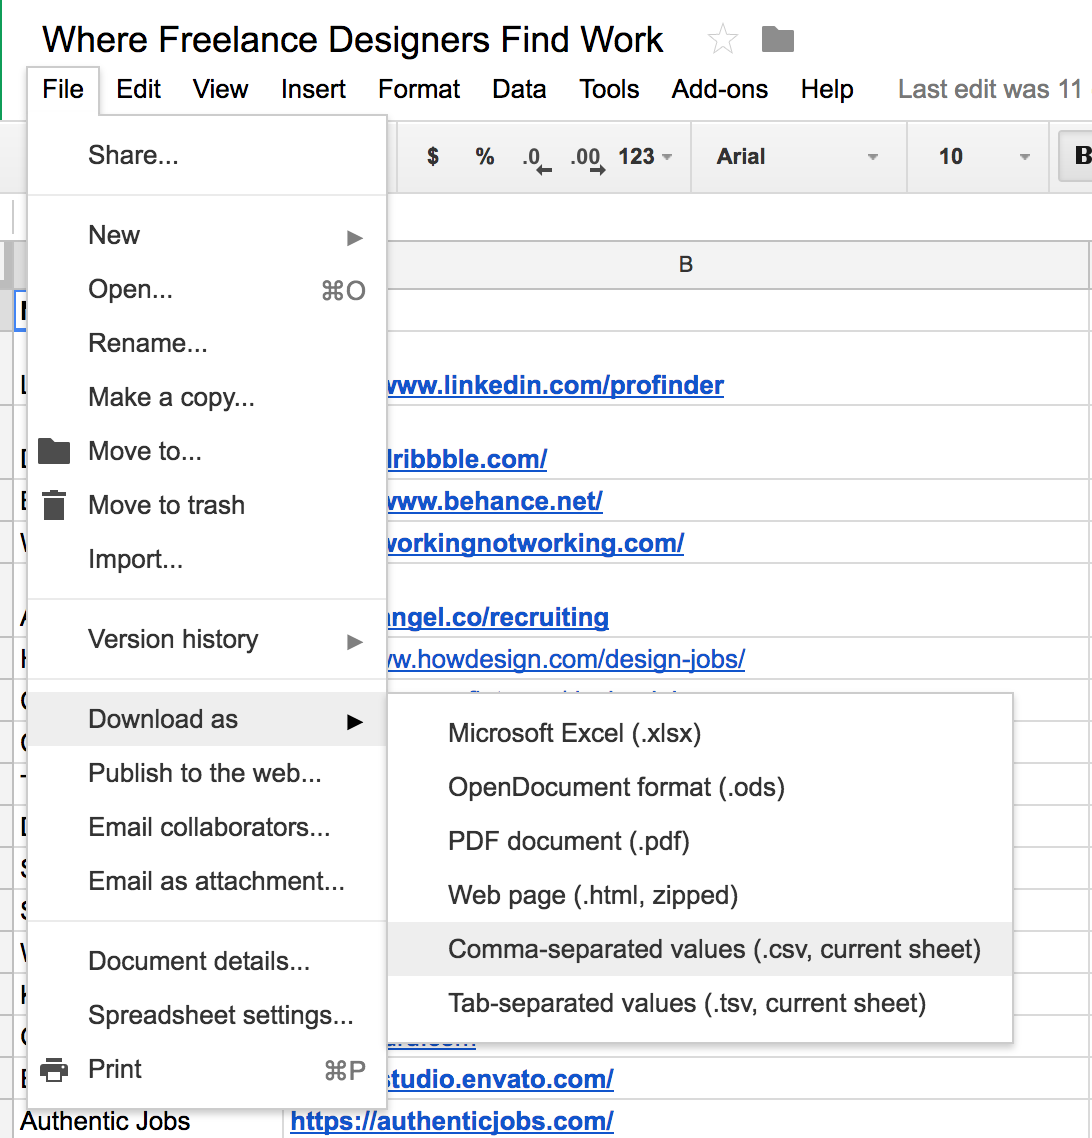This screenshot has height=1138, width=1092.
Task: Expand the Version history submenu
Action: click(207, 639)
